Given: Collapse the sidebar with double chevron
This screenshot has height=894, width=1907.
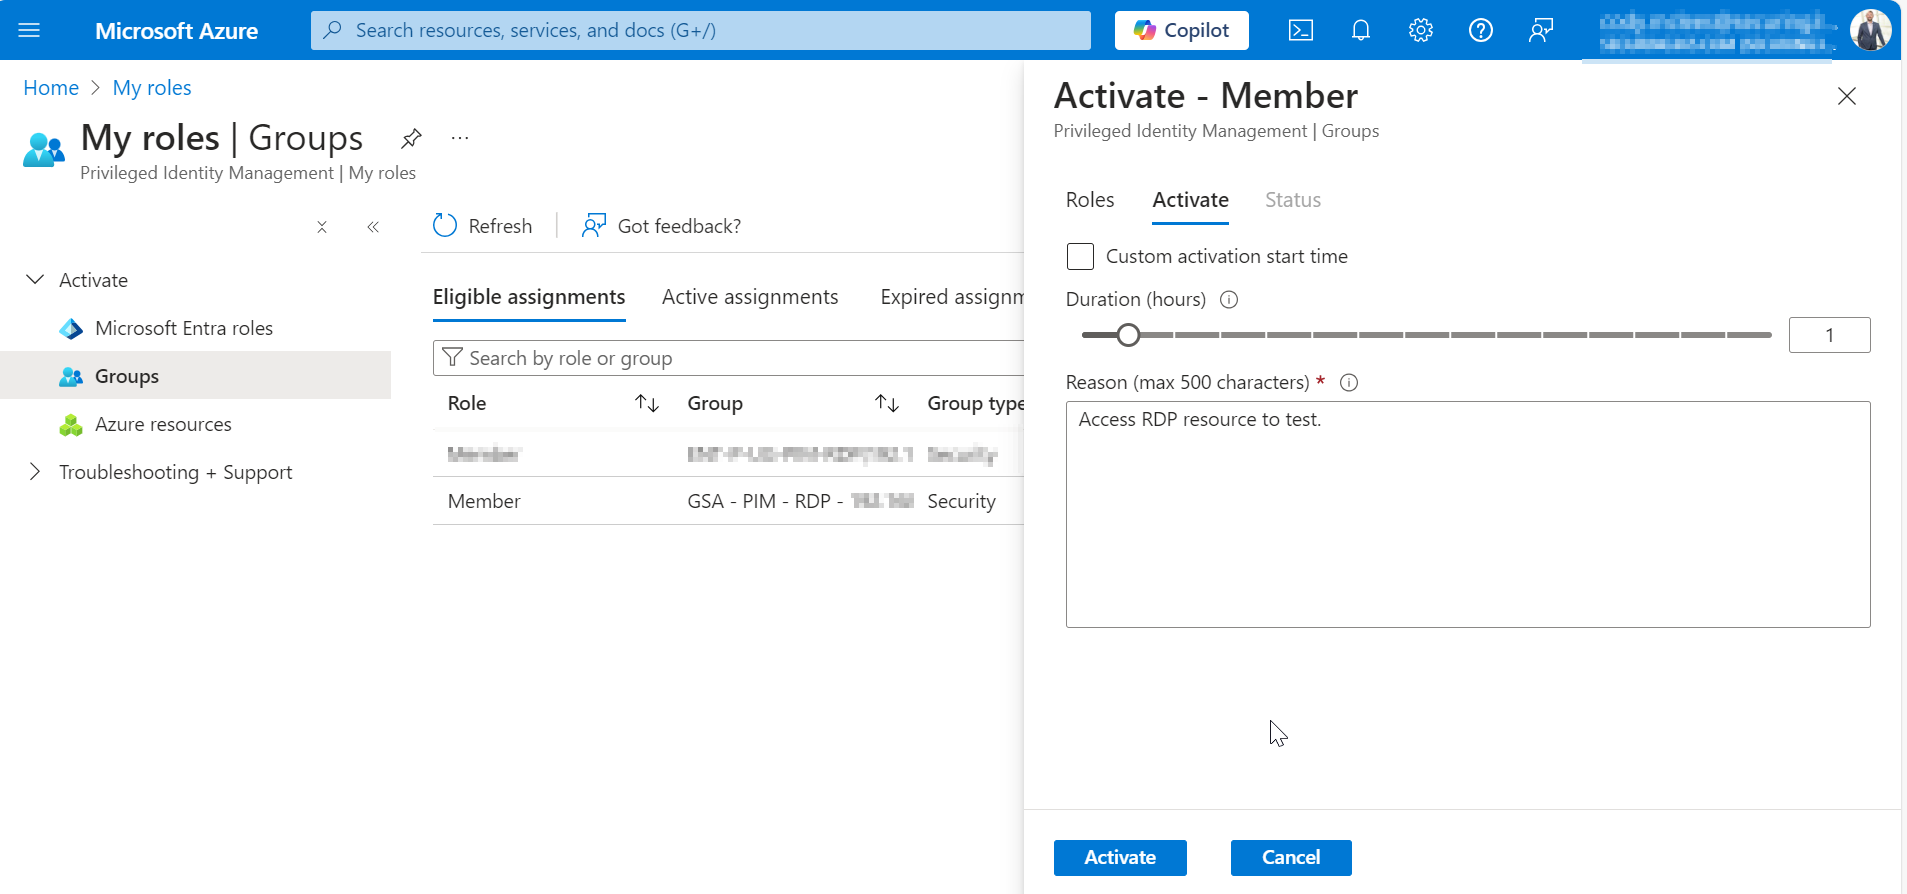Looking at the screenshot, I should click(373, 227).
